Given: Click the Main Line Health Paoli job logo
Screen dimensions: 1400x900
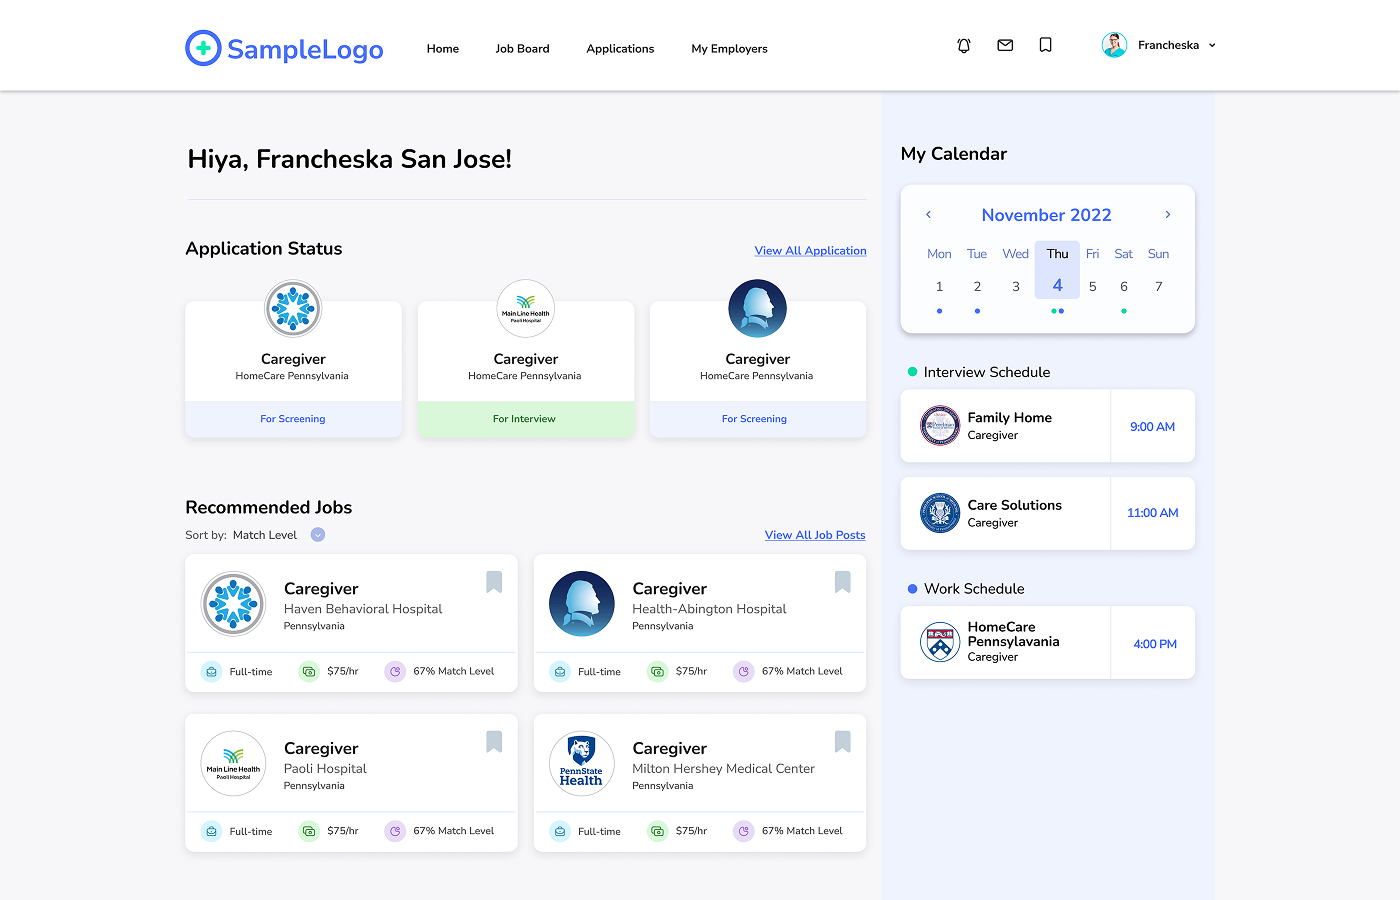Looking at the screenshot, I should click(x=233, y=764).
